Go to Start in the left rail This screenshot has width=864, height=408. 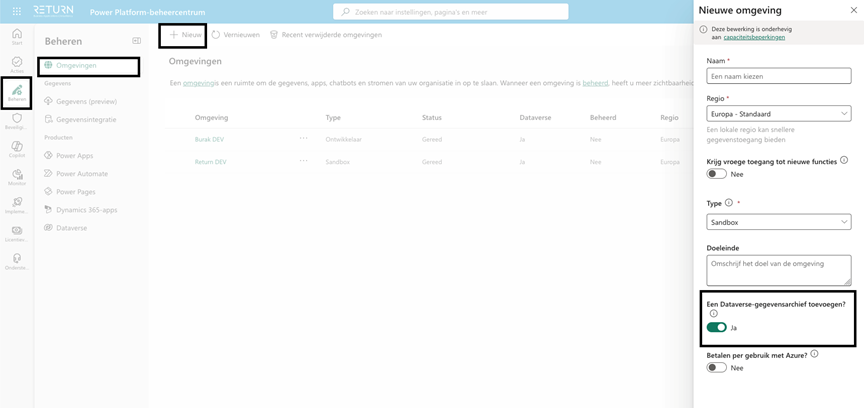[x=16, y=36]
